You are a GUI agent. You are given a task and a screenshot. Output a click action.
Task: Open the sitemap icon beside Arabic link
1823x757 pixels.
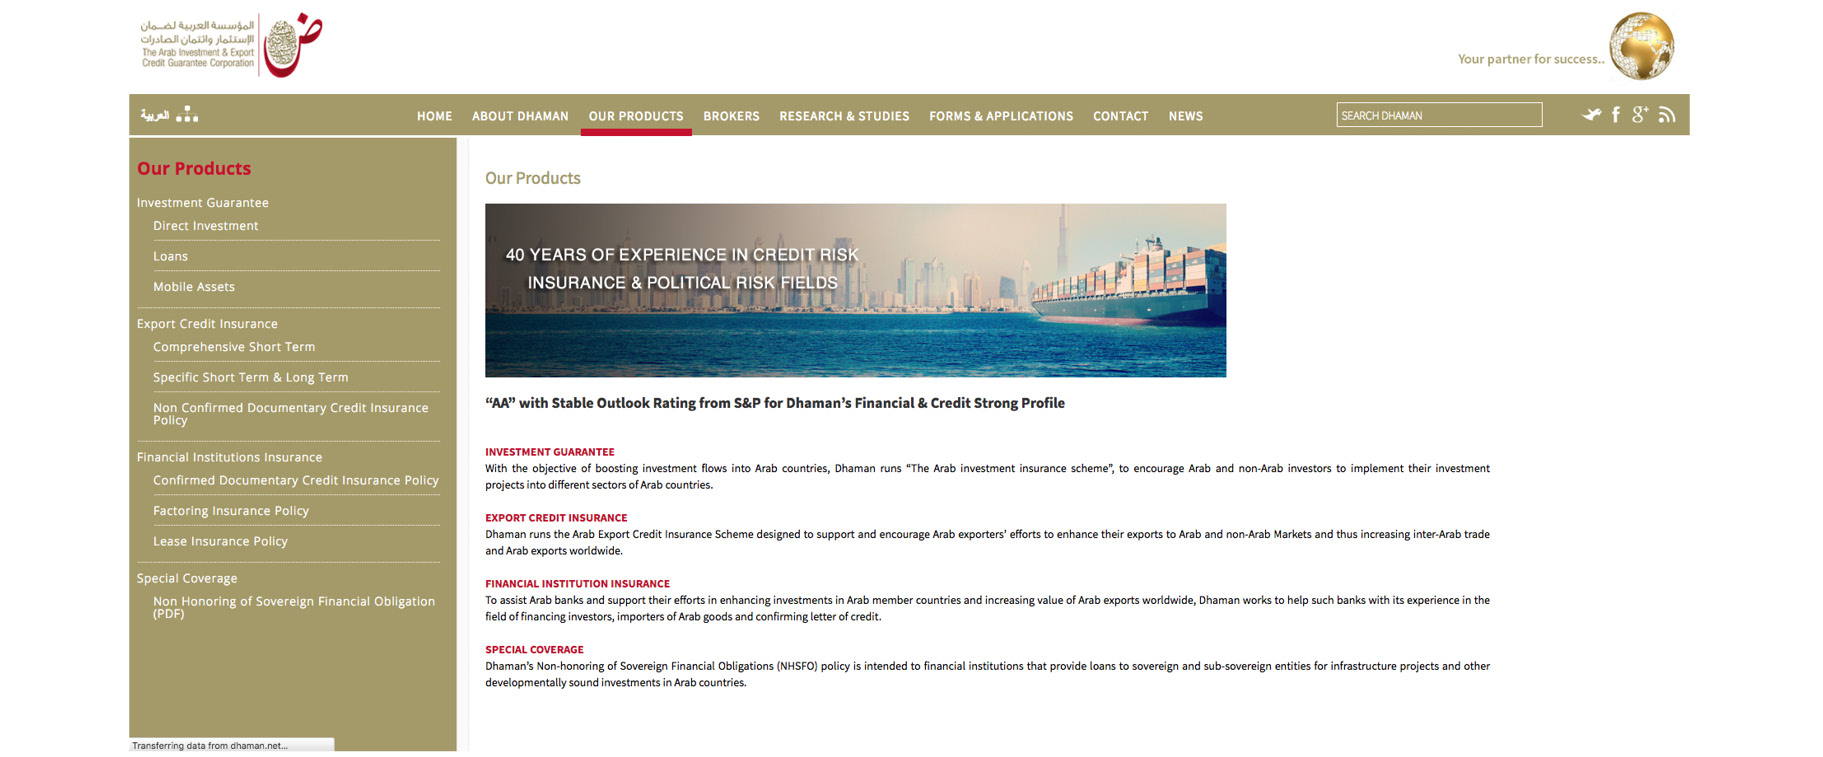coord(187,115)
